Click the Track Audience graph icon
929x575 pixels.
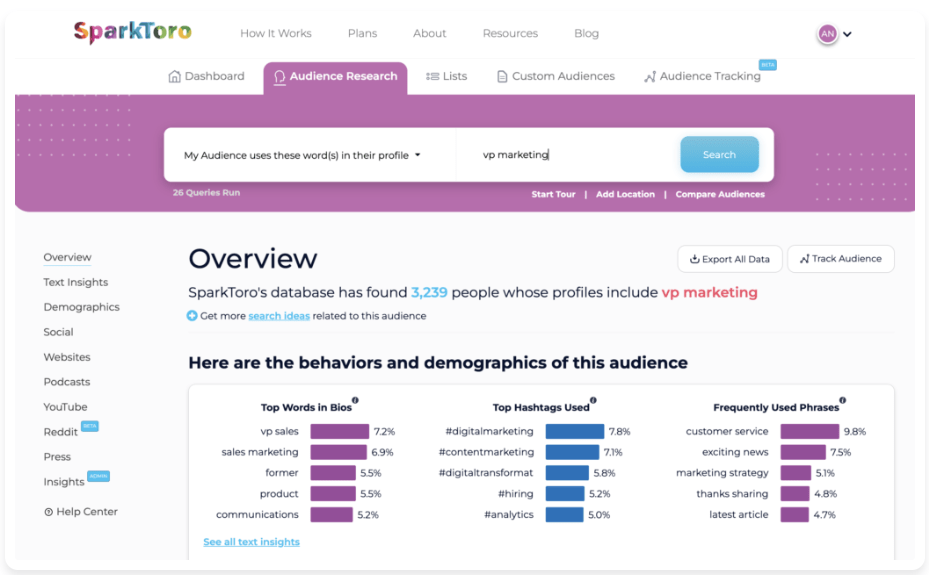805,259
